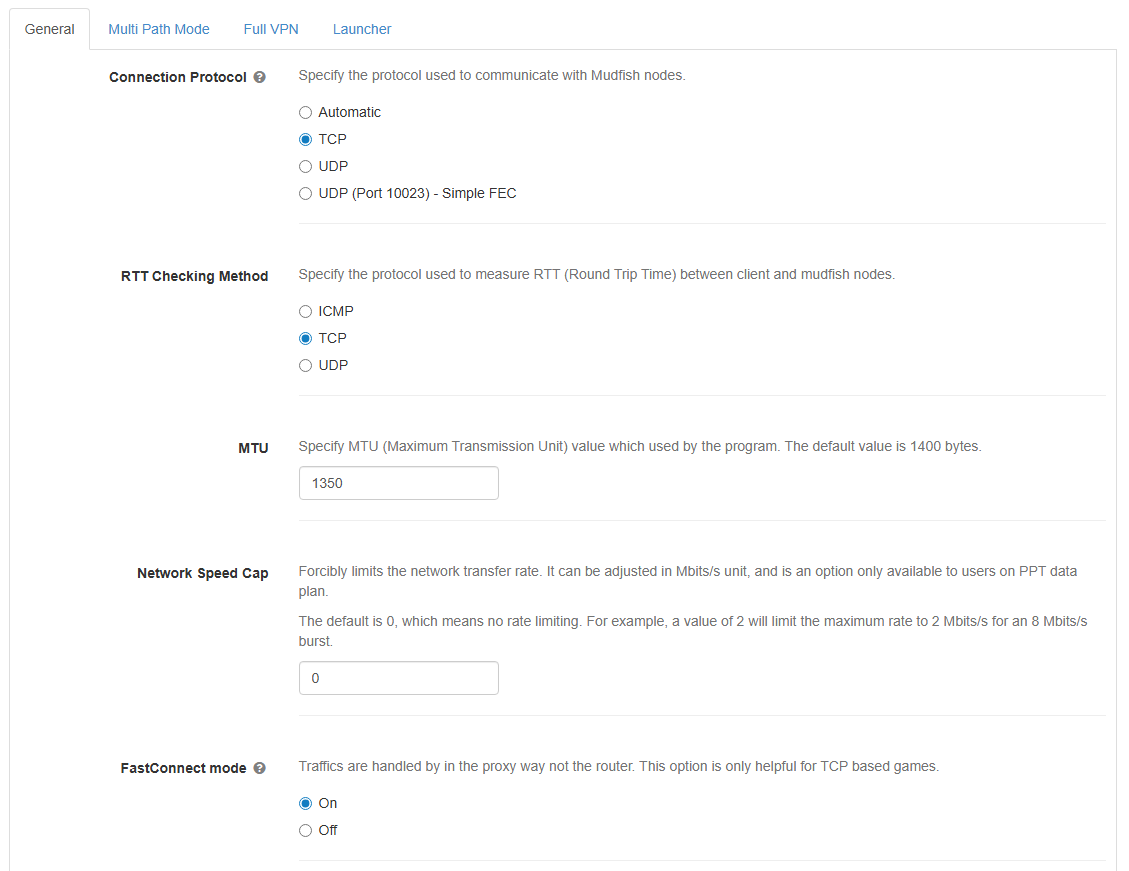Image resolution: width=1129 pixels, height=871 pixels.
Task: Open the Launcher tab
Action: coord(362,30)
